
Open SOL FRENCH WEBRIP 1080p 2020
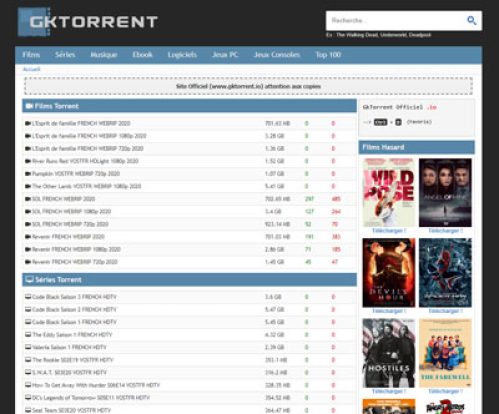coord(71,212)
